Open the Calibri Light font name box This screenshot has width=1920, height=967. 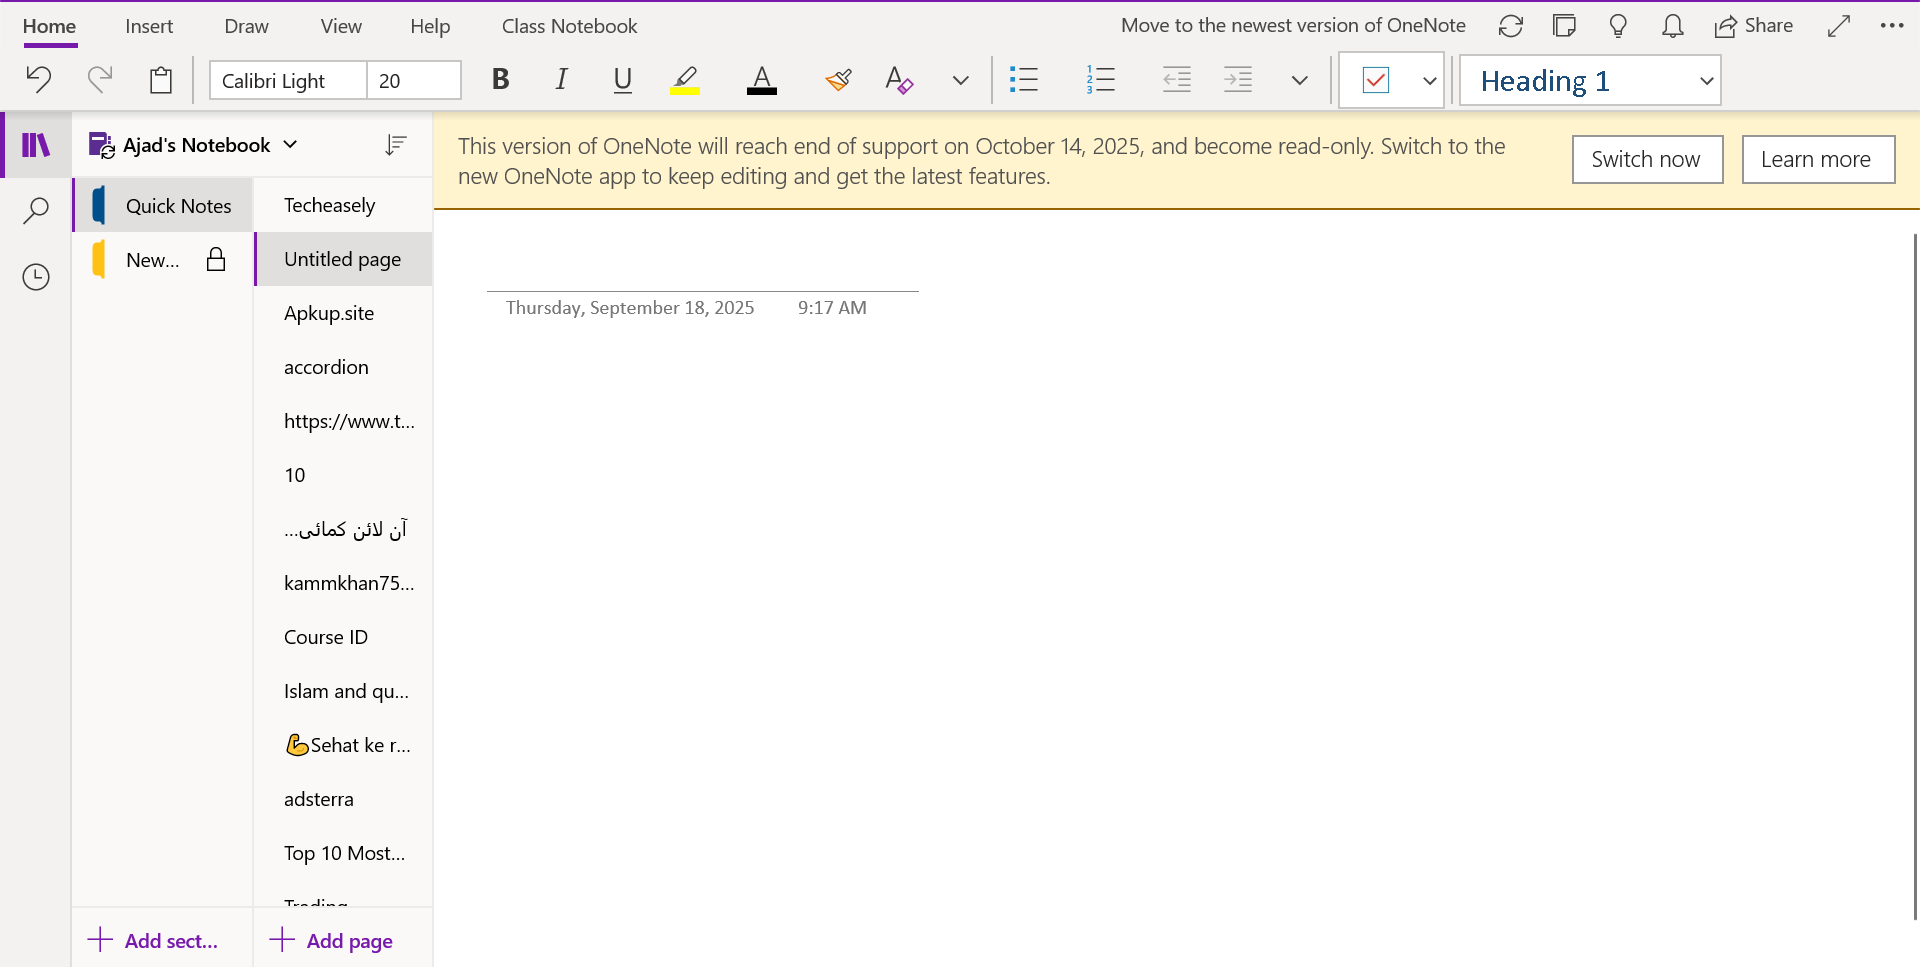coord(288,81)
